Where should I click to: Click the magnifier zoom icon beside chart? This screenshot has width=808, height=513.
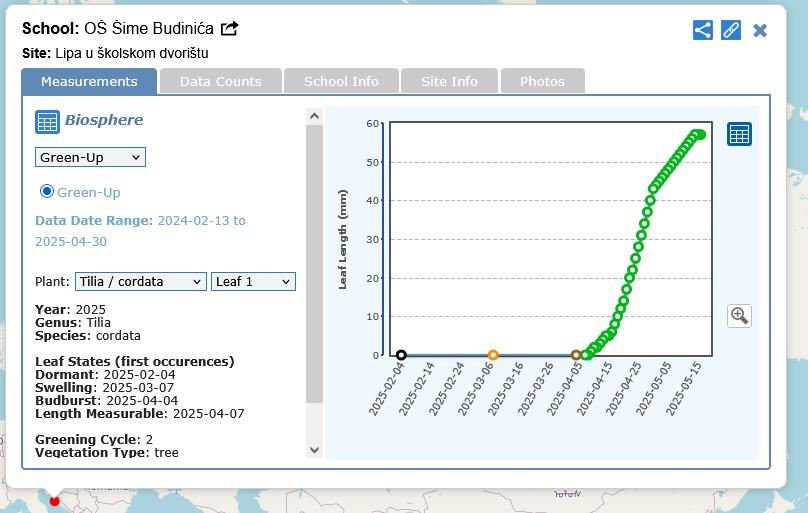(x=739, y=316)
